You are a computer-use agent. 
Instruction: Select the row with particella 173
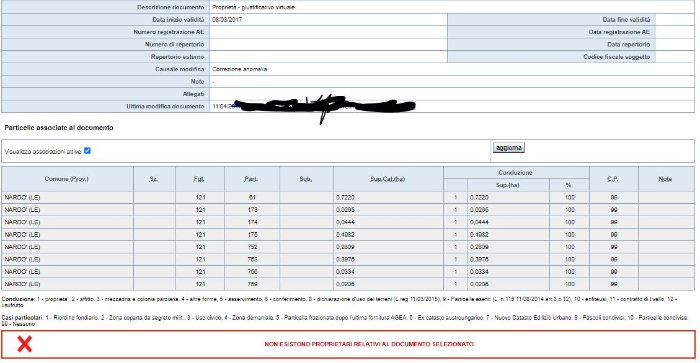348,210
